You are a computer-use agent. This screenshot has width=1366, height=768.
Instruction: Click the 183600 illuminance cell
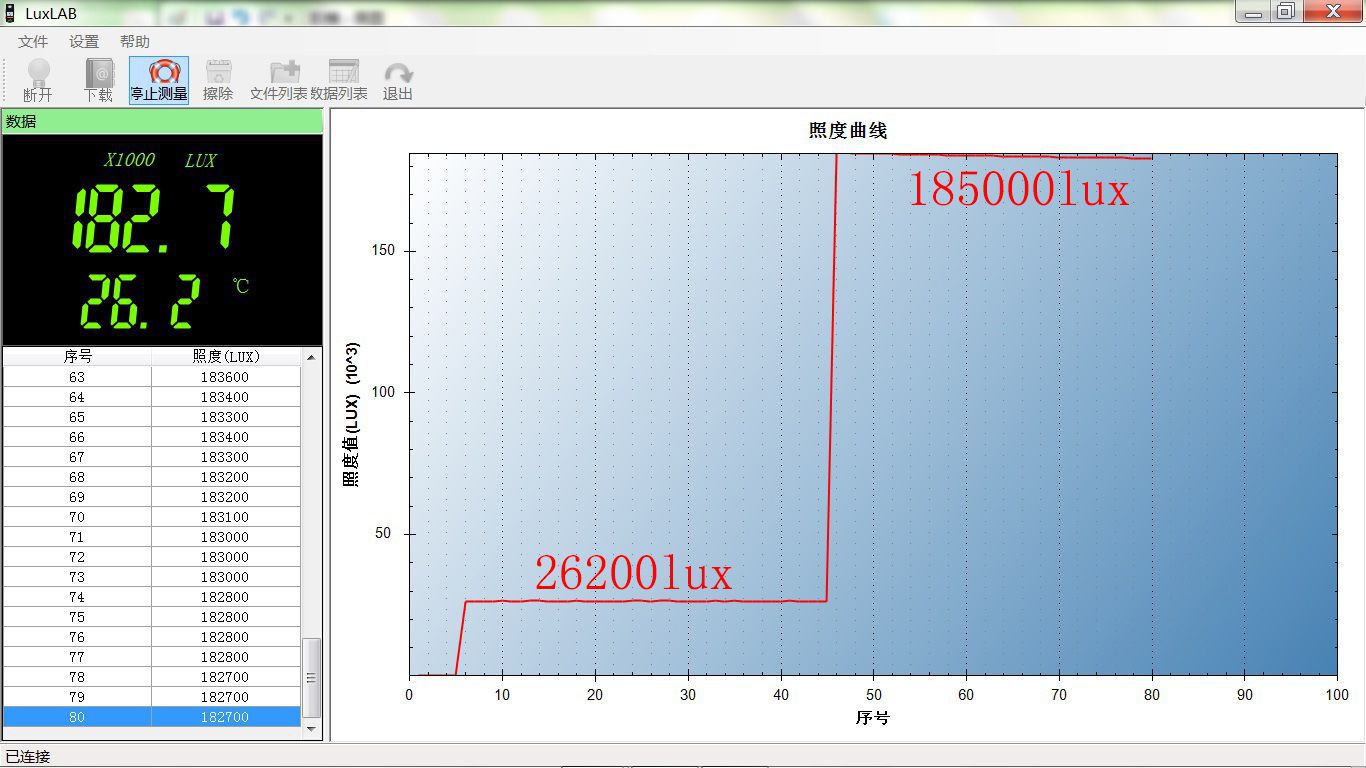[226, 377]
